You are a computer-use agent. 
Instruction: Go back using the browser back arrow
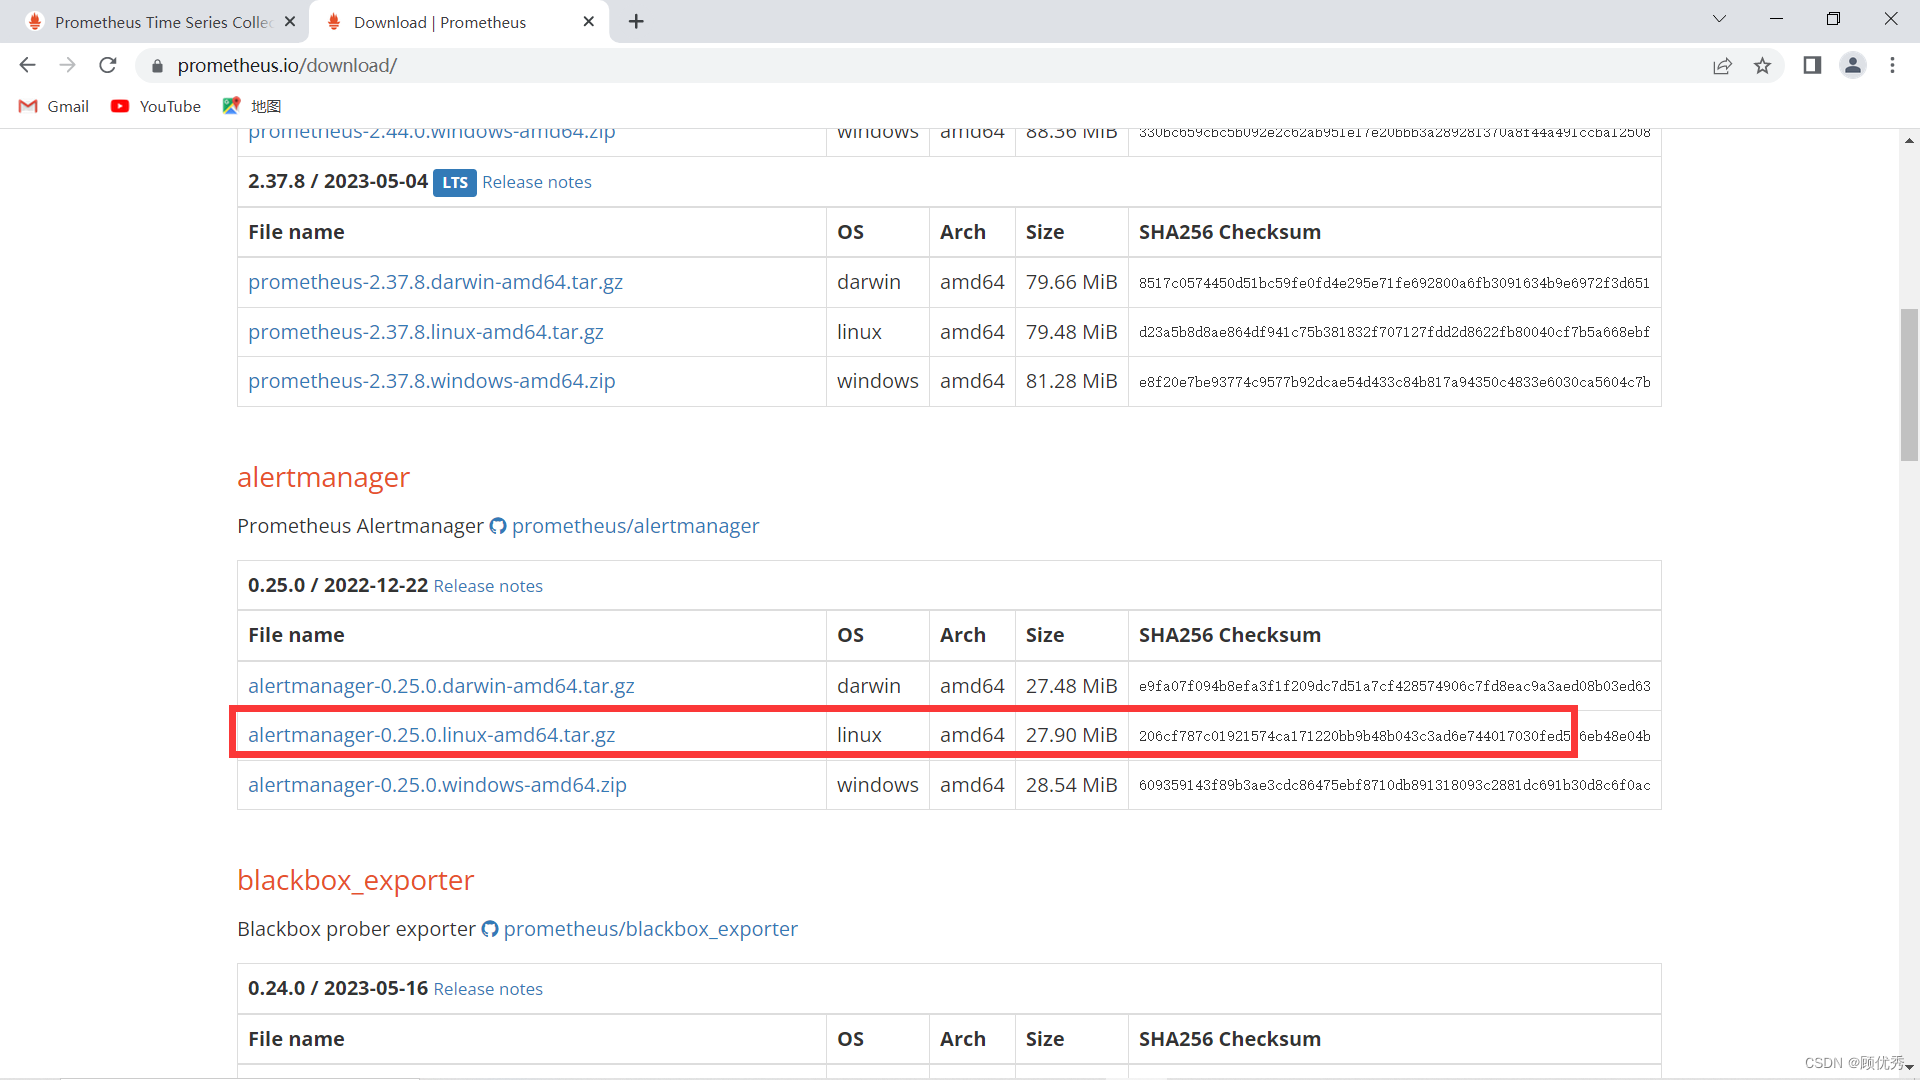click(27, 65)
